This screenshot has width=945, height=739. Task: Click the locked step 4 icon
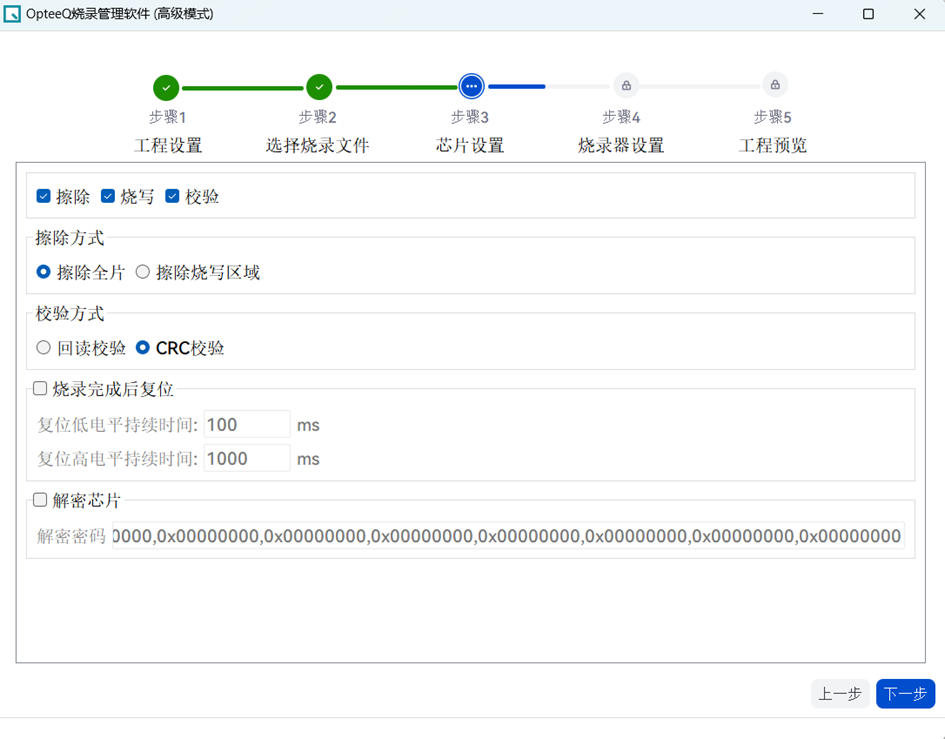point(626,86)
